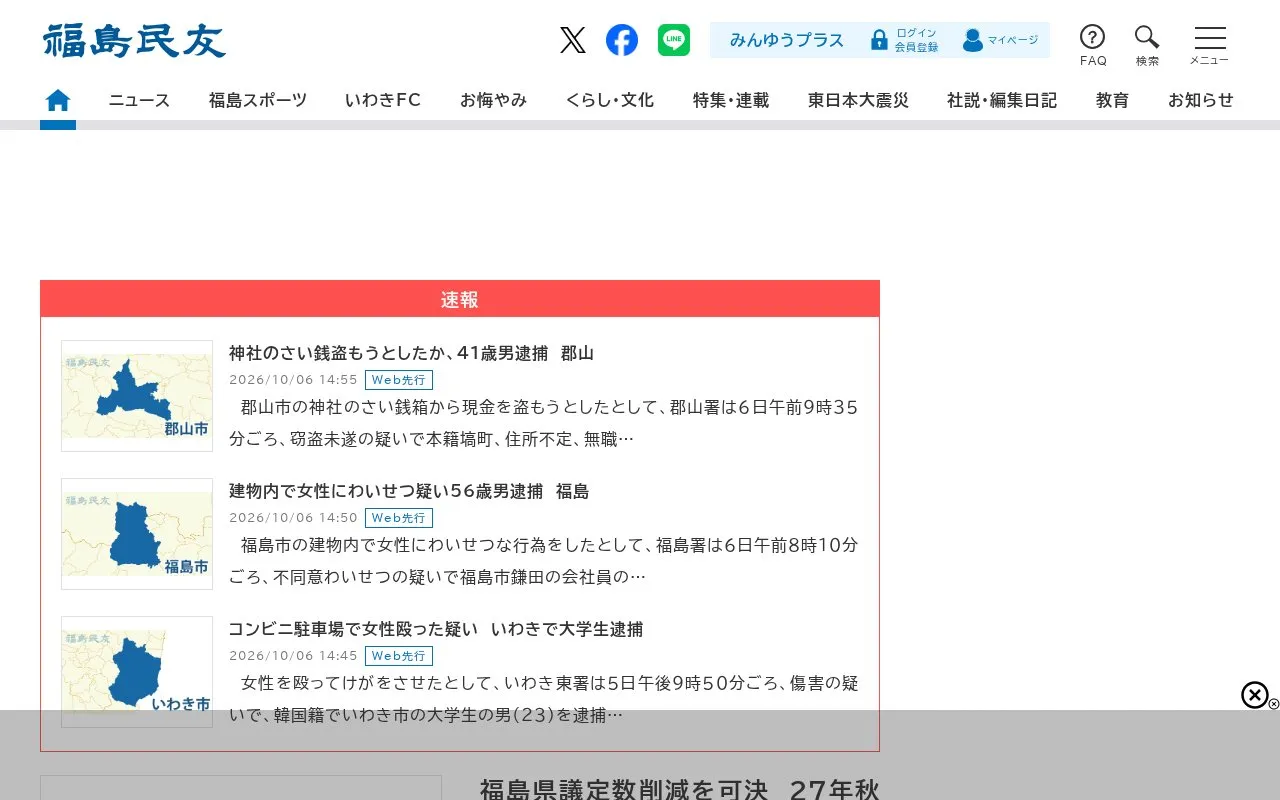
Task: Open the Facebook page icon
Action: (622, 40)
